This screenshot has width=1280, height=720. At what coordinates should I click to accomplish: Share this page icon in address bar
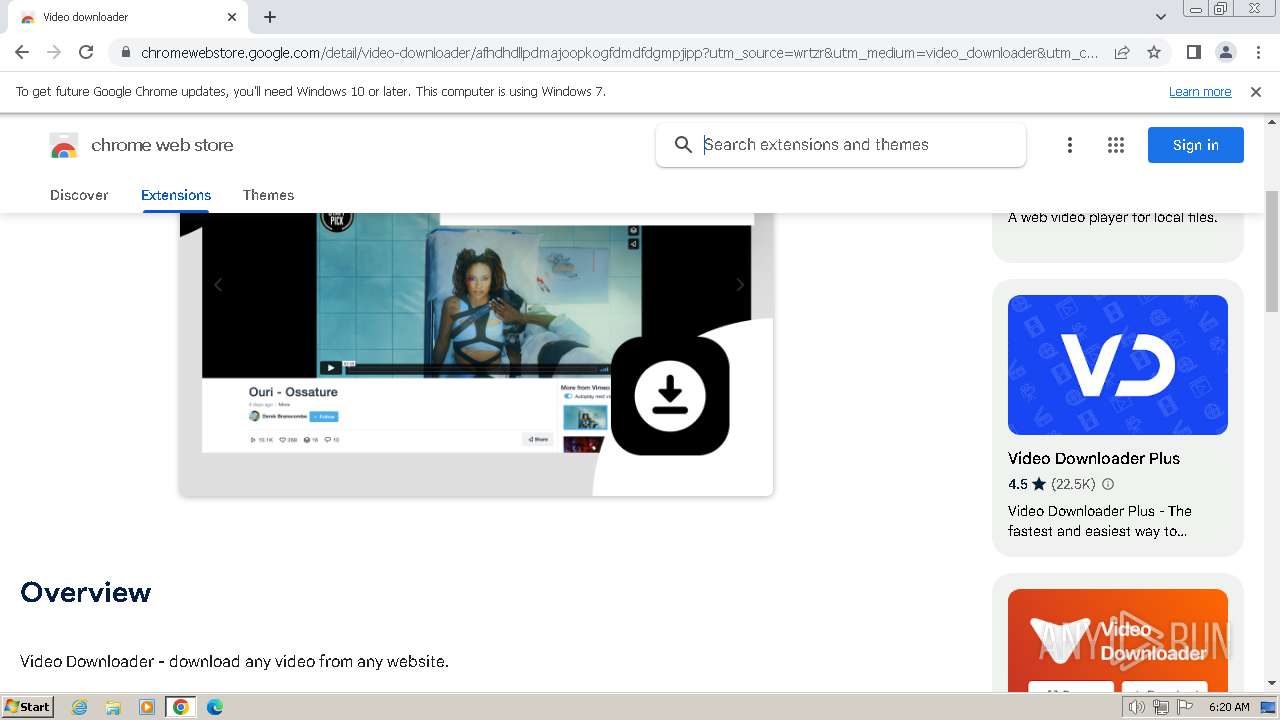pyautogui.click(x=1122, y=52)
